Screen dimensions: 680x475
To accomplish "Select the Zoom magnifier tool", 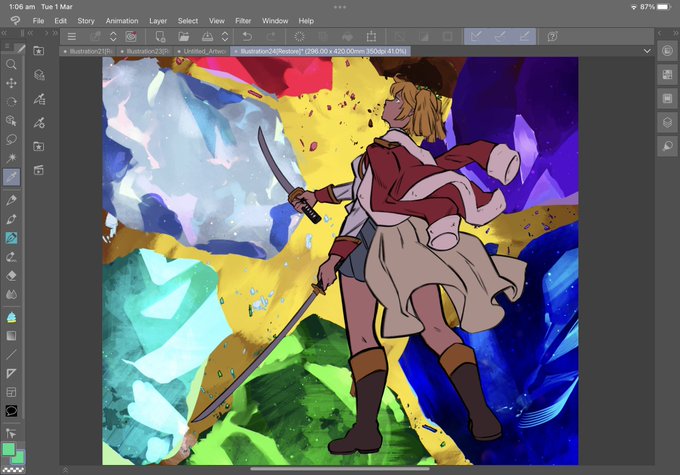I will pos(11,65).
